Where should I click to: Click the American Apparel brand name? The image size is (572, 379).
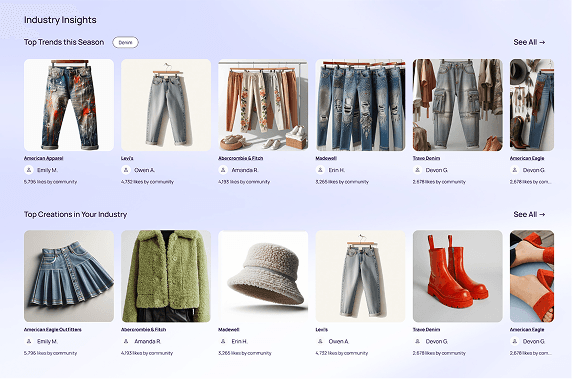43,158
